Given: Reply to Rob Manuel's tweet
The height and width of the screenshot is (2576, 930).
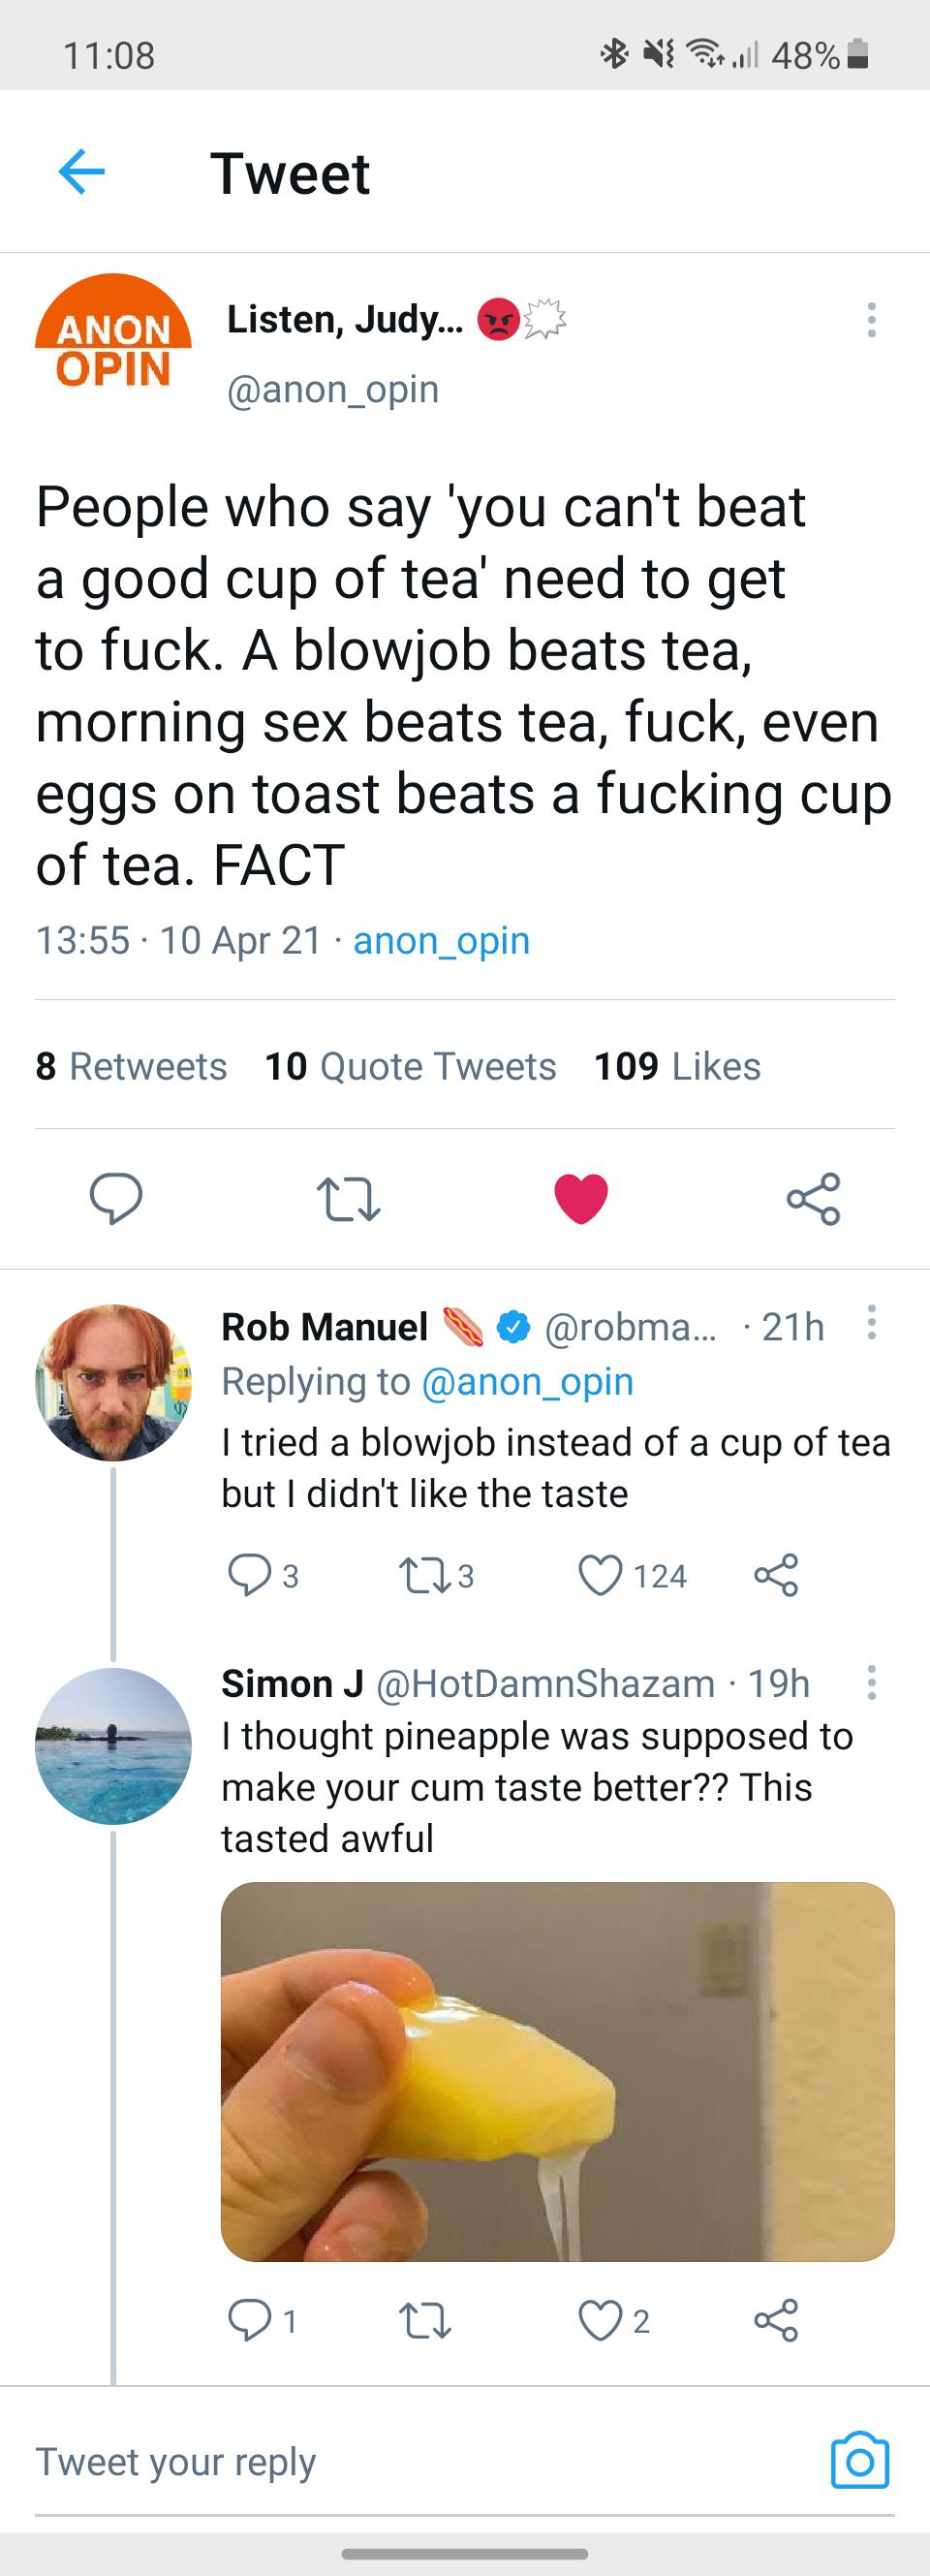Looking at the screenshot, I should [248, 1575].
